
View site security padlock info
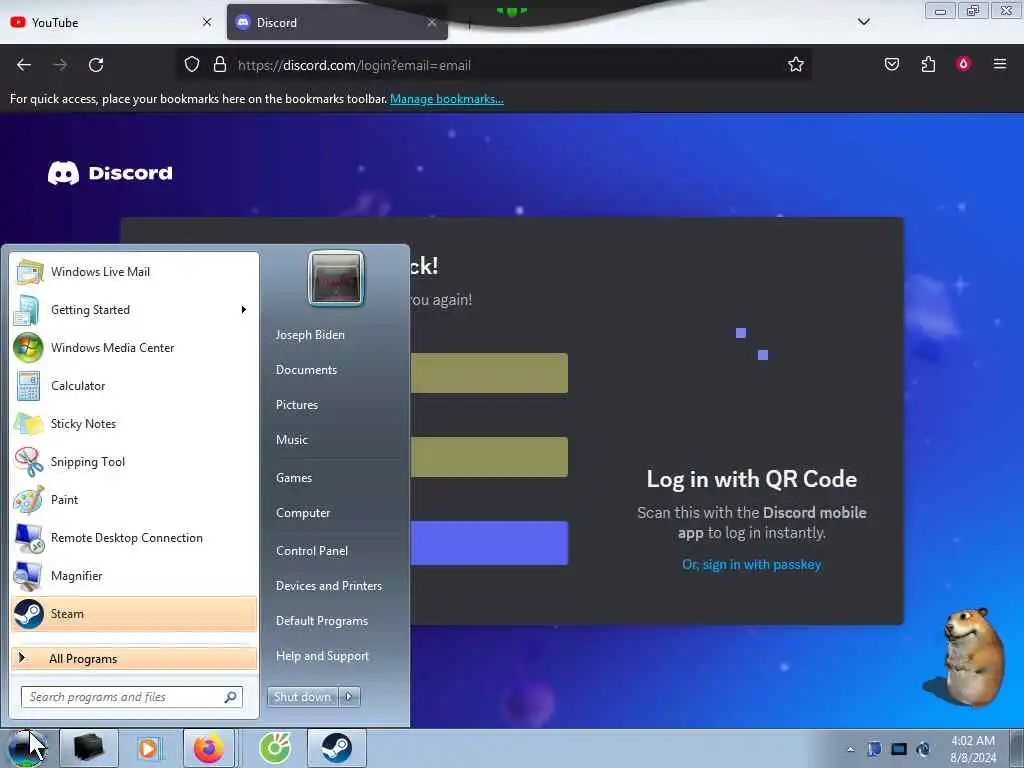[x=220, y=65]
